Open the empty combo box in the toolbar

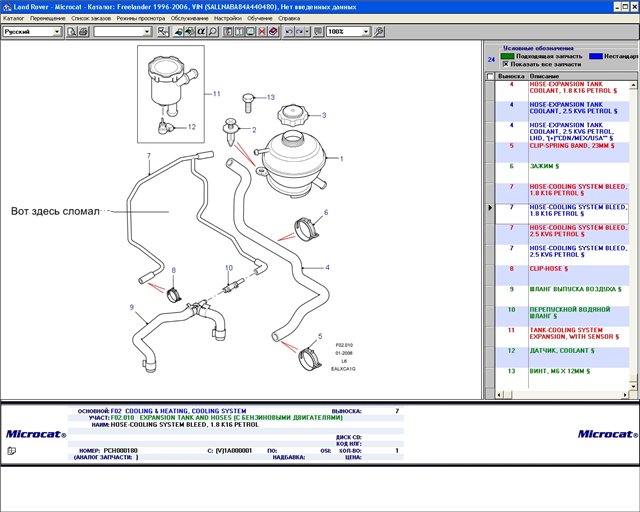147,31
